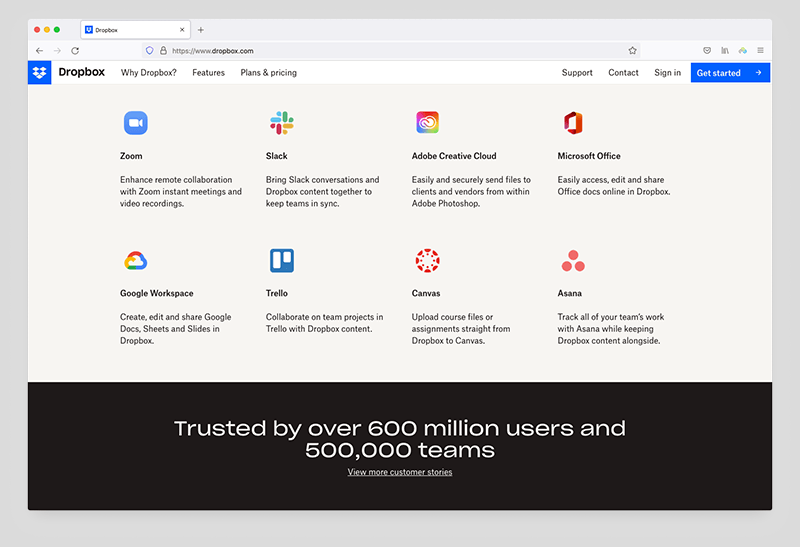
Task: Click 'Bring Slack conversations' description
Action: coord(322,191)
